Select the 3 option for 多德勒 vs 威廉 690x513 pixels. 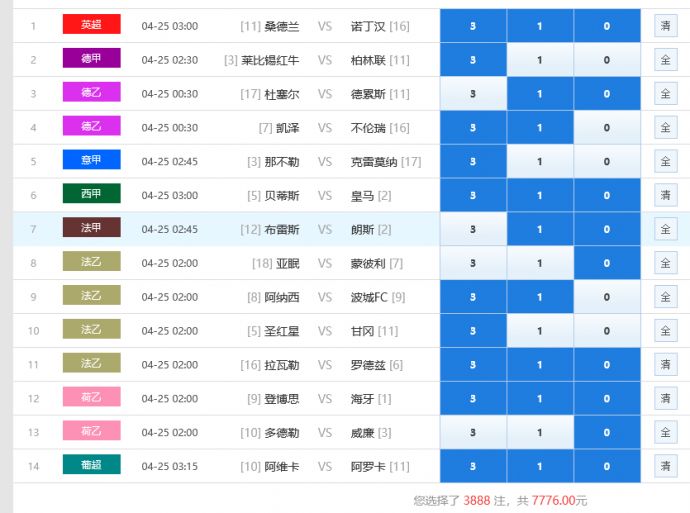473,433
